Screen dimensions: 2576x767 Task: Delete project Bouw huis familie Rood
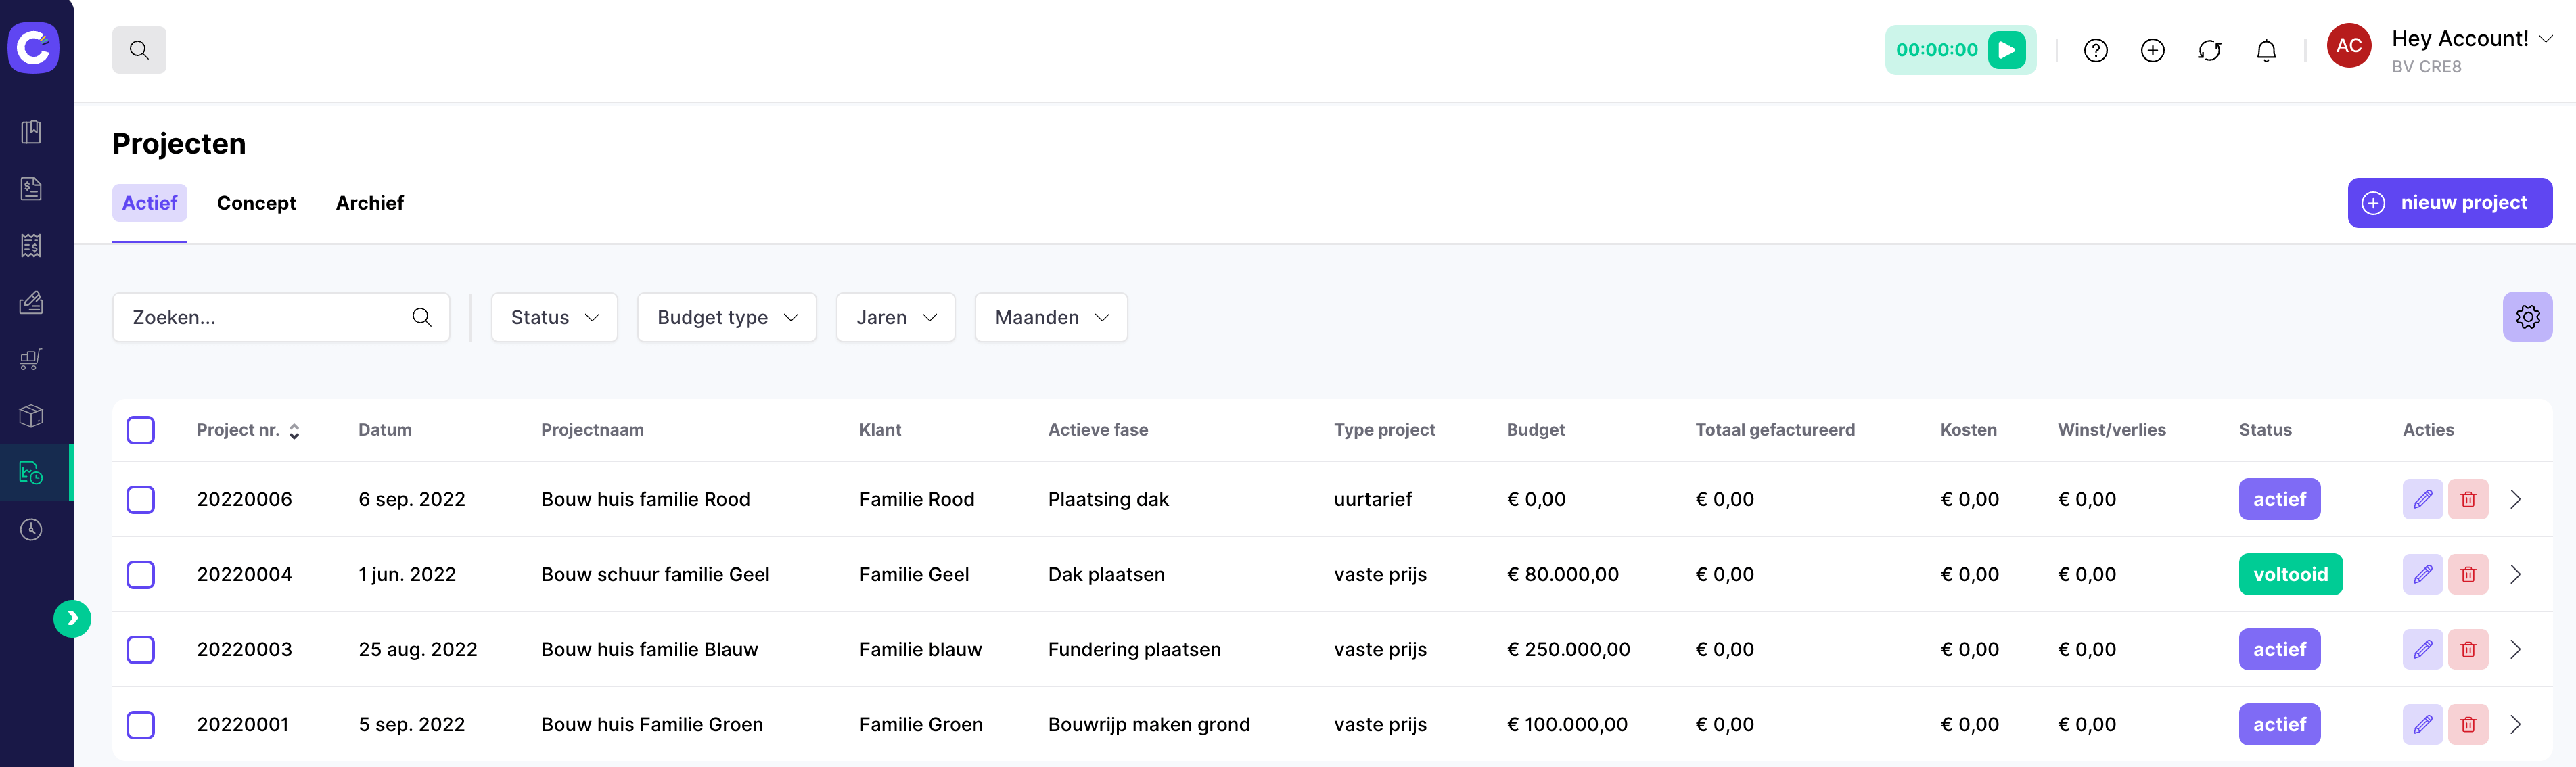click(x=2467, y=499)
